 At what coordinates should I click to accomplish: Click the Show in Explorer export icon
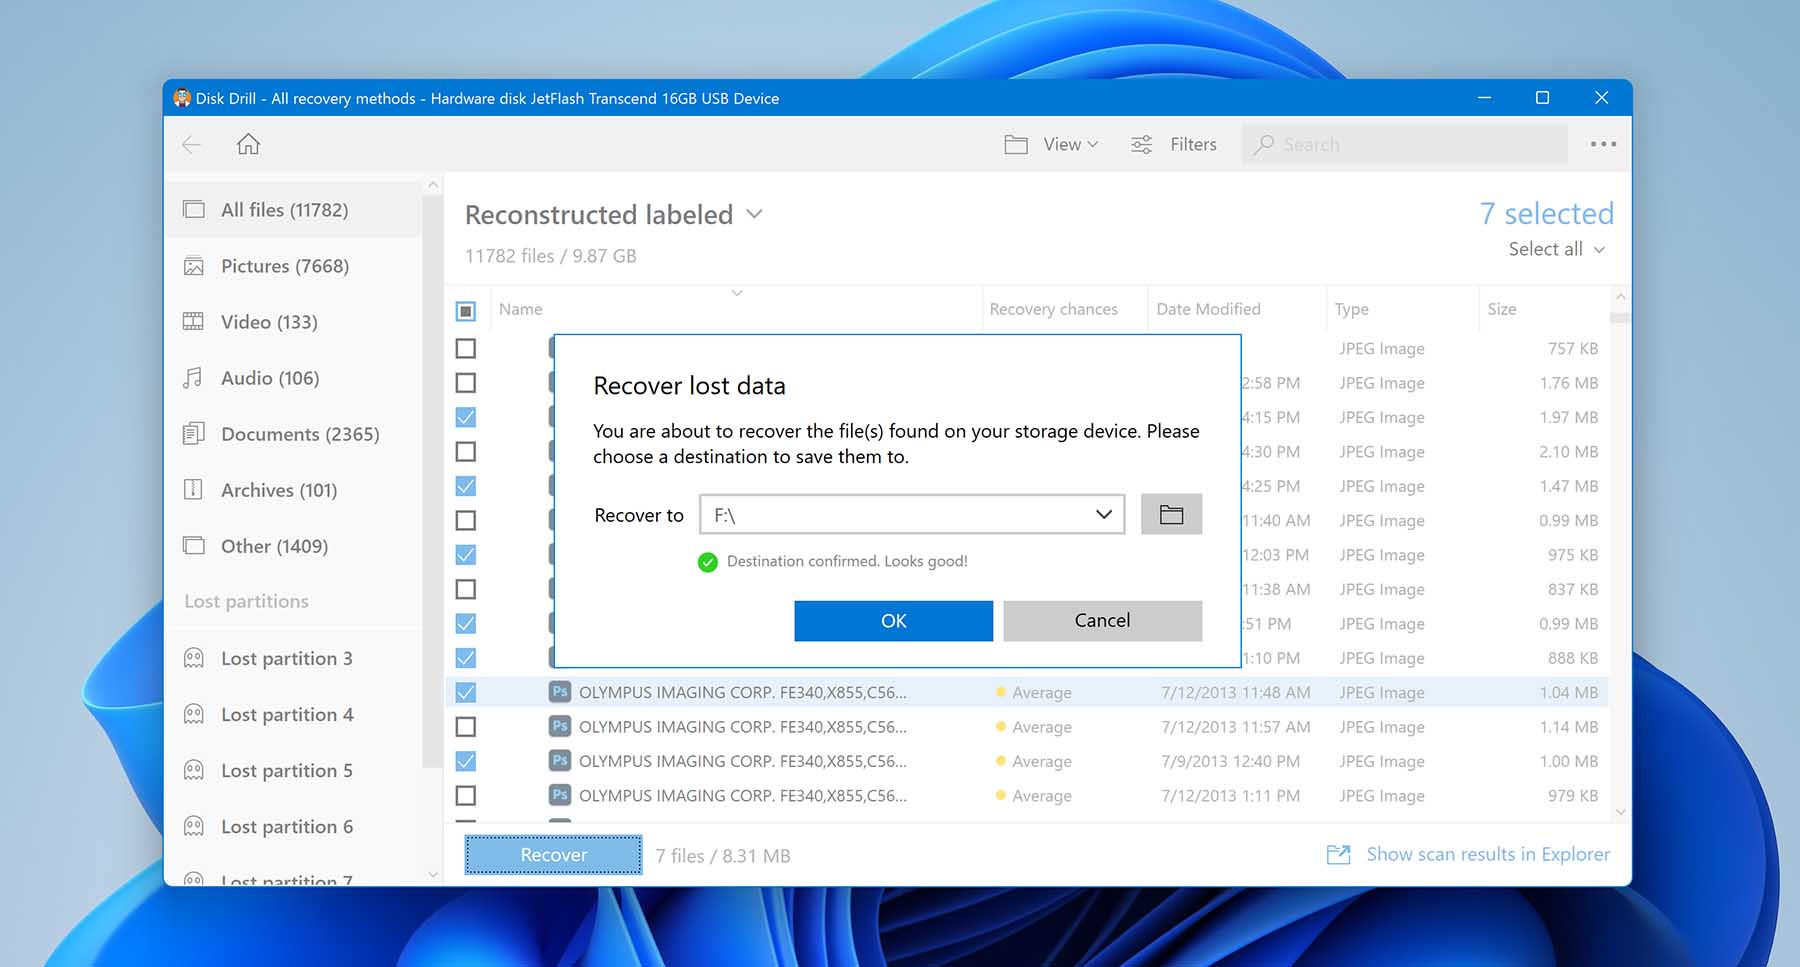1338,855
